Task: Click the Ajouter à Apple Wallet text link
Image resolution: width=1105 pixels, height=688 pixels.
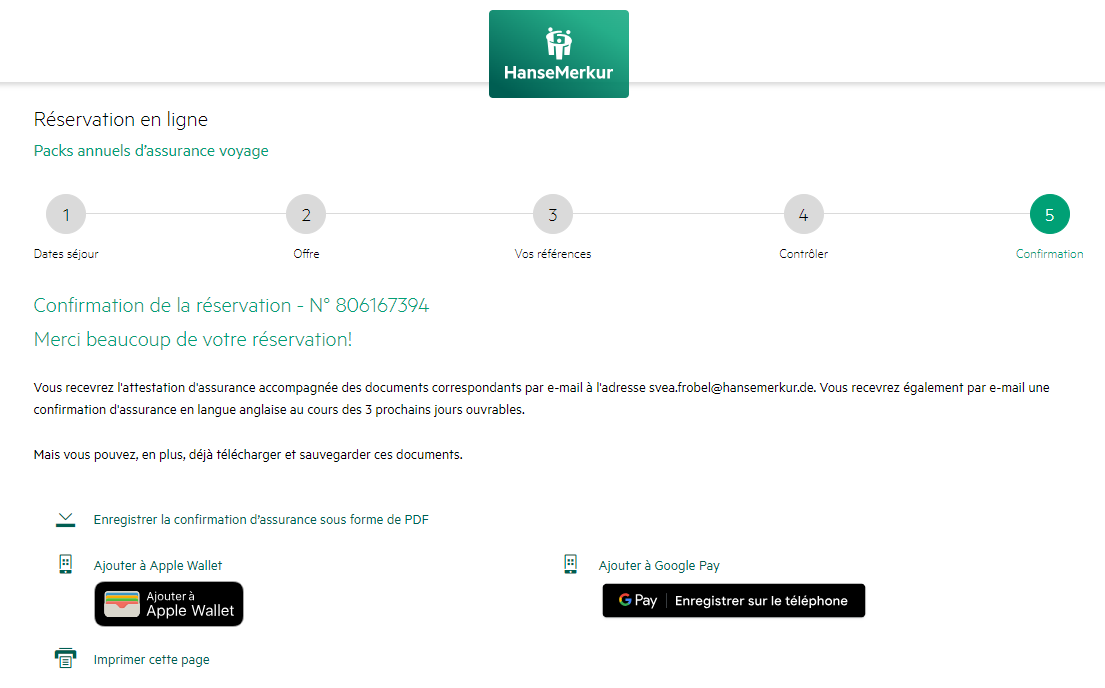Action: (158, 566)
